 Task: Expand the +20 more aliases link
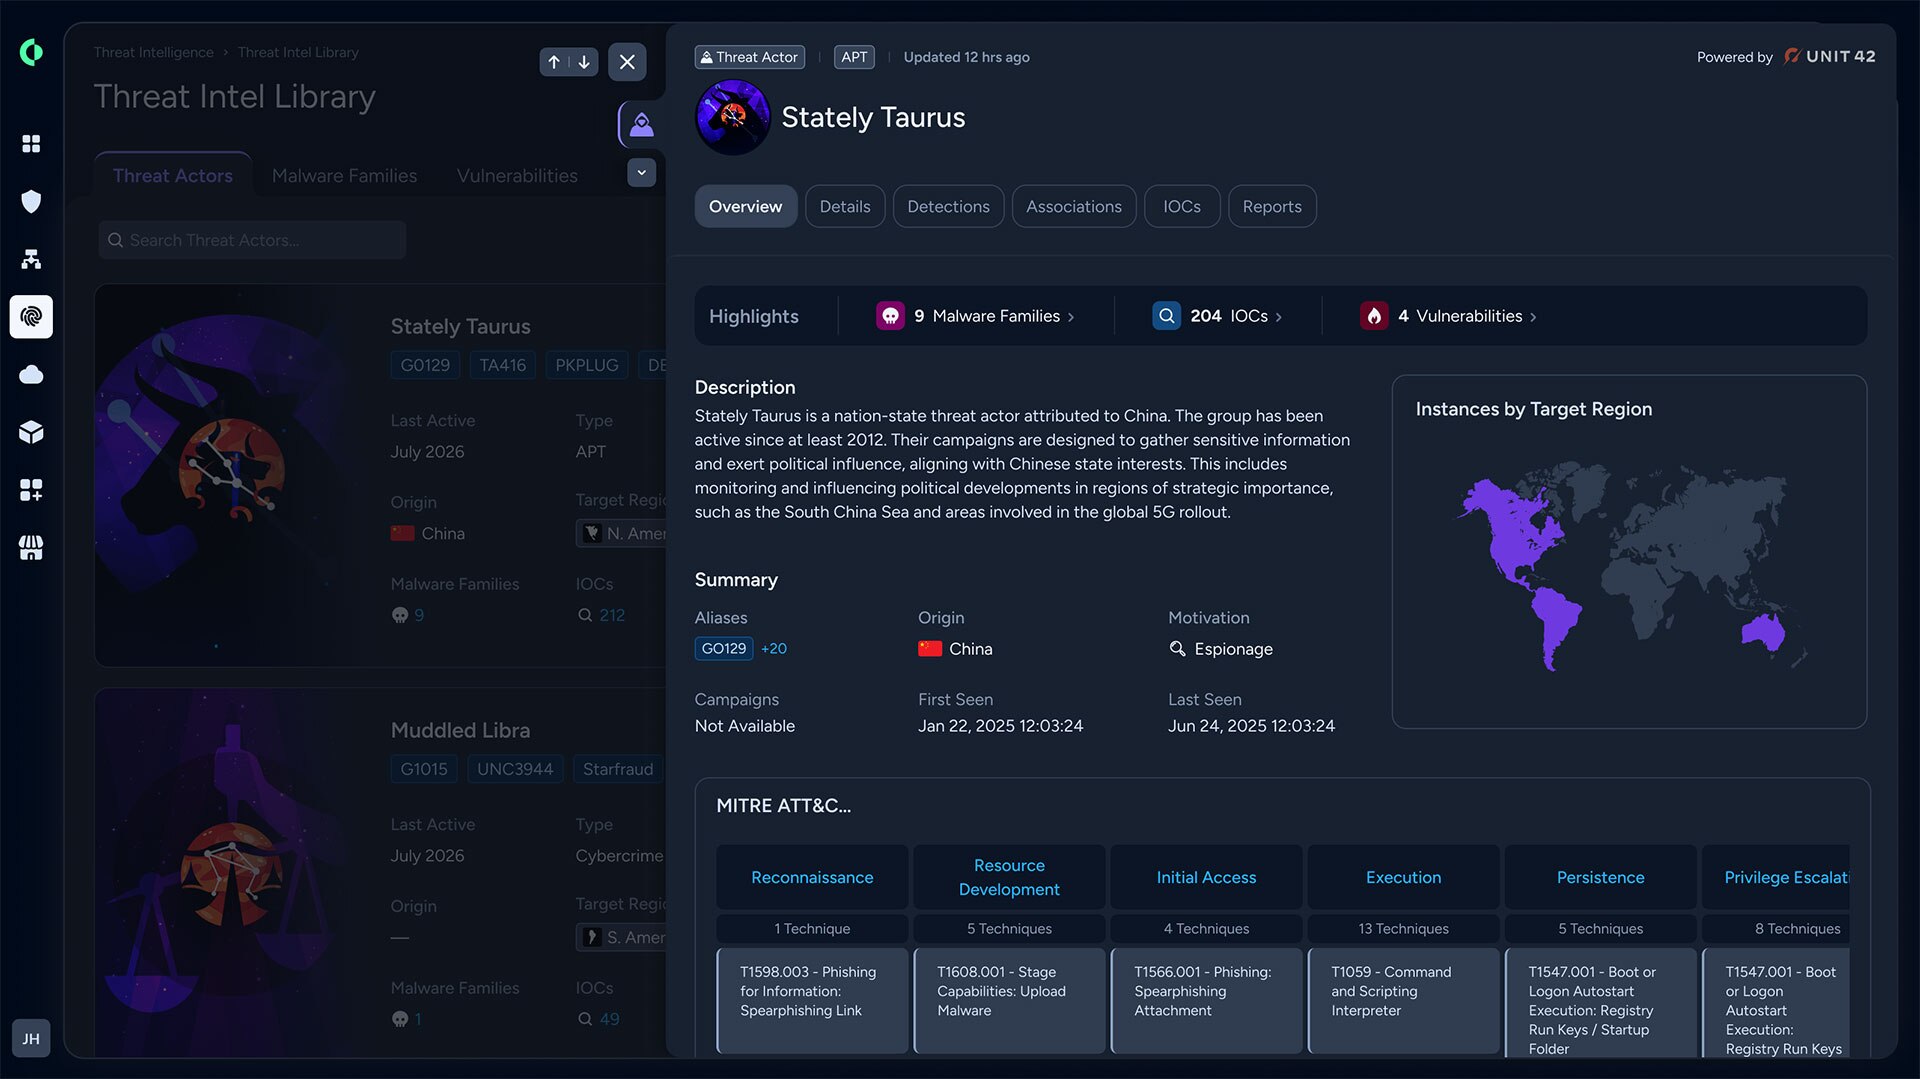point(774,648)
